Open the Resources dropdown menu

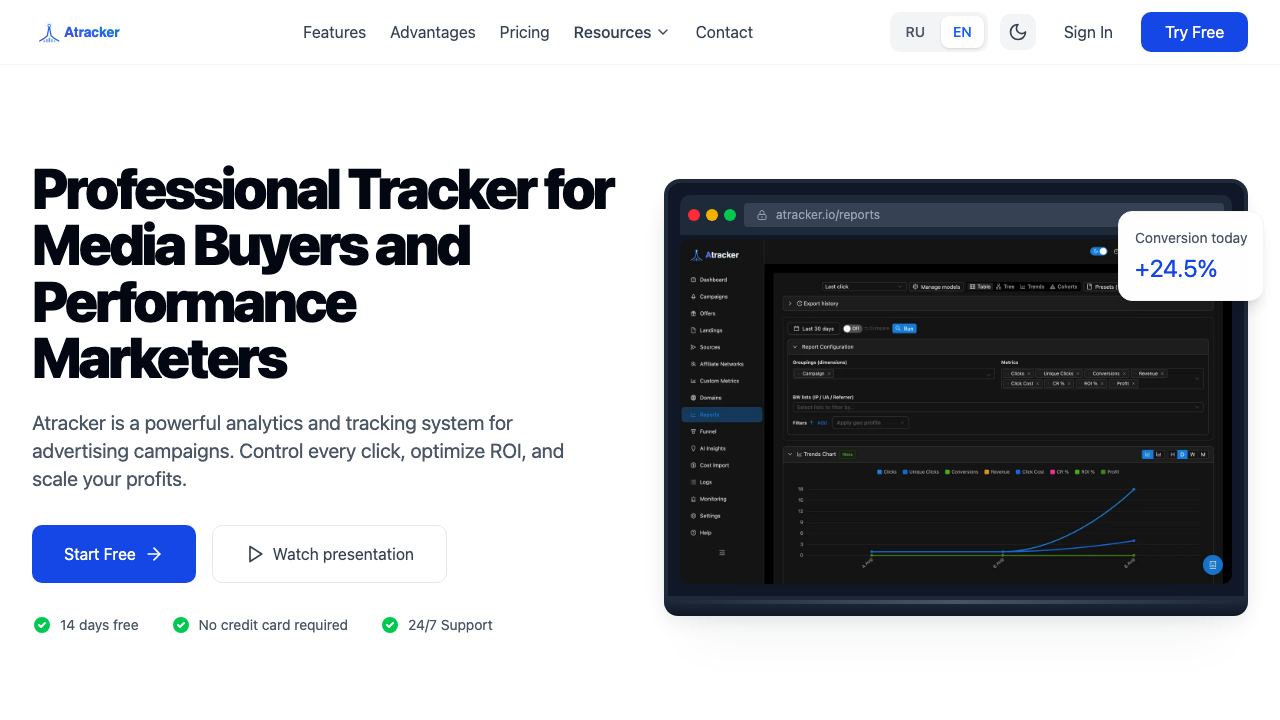click(621, 32)
